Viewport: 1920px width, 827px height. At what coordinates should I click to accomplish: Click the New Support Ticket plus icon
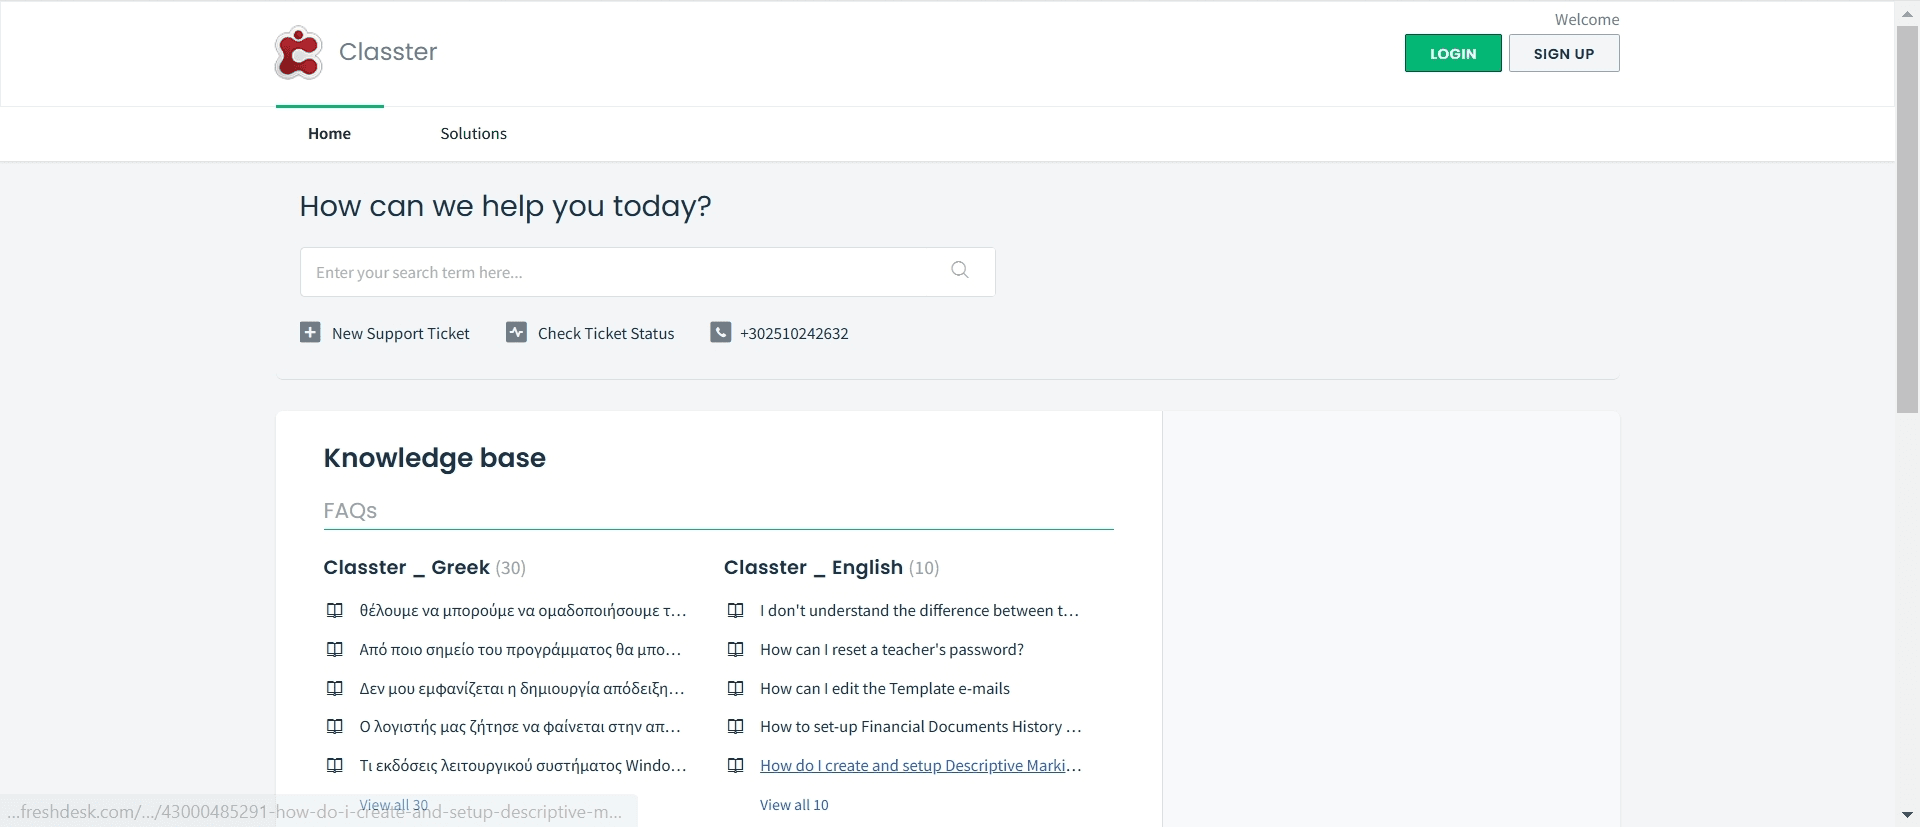tap(310, 332)
